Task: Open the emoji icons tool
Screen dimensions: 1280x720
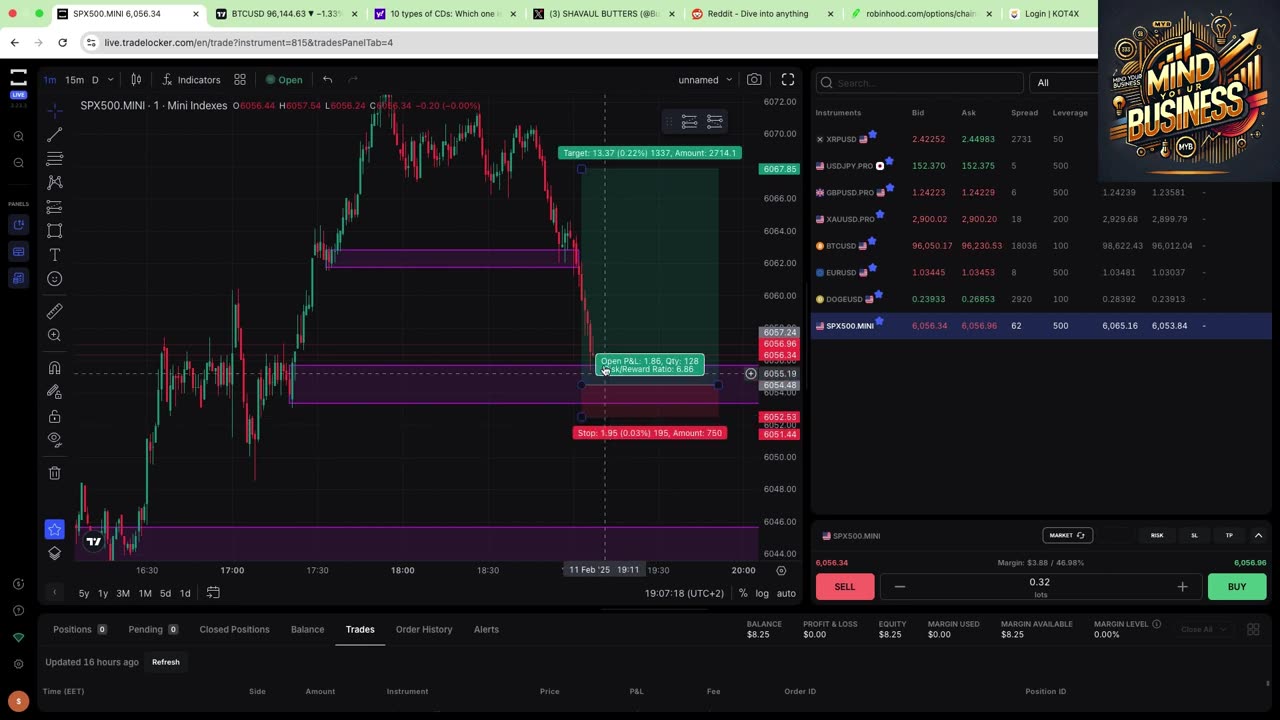Action: [55, 279]
